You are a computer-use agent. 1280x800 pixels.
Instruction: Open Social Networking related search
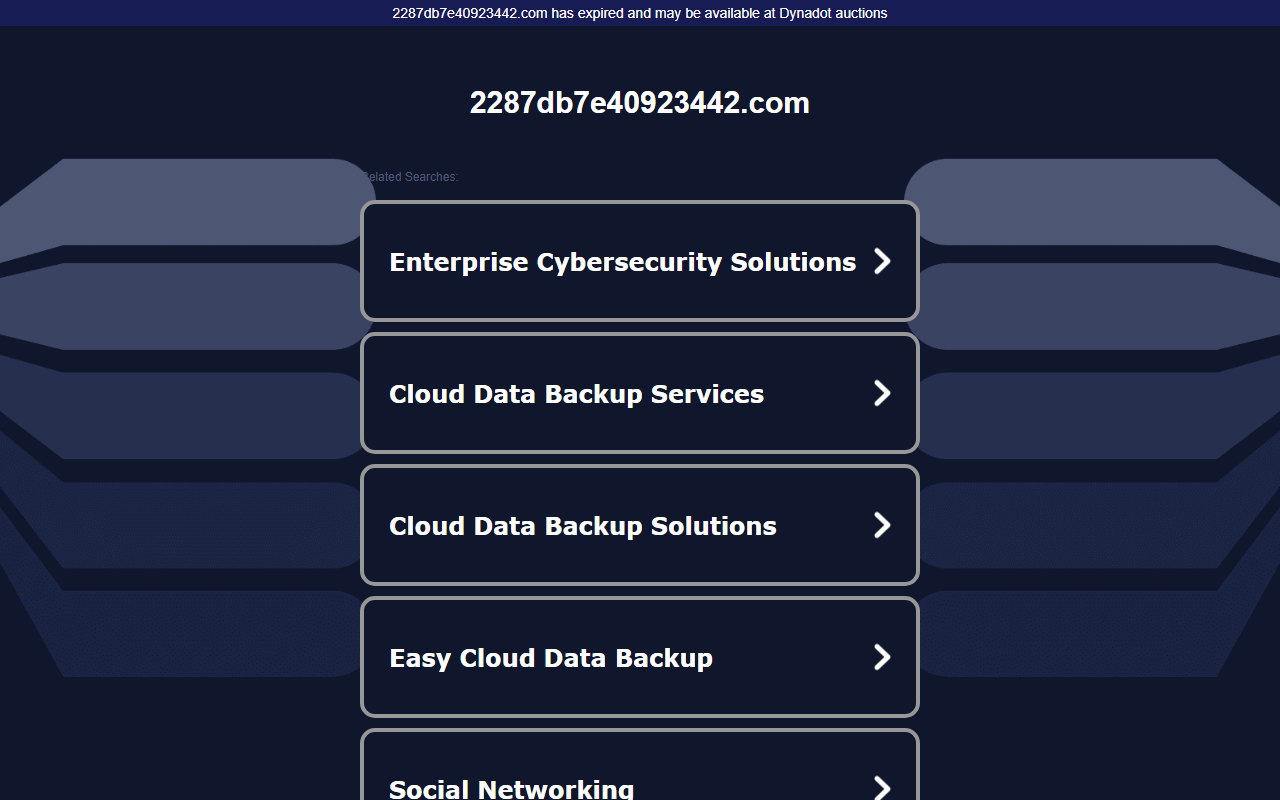pos(640,765)
